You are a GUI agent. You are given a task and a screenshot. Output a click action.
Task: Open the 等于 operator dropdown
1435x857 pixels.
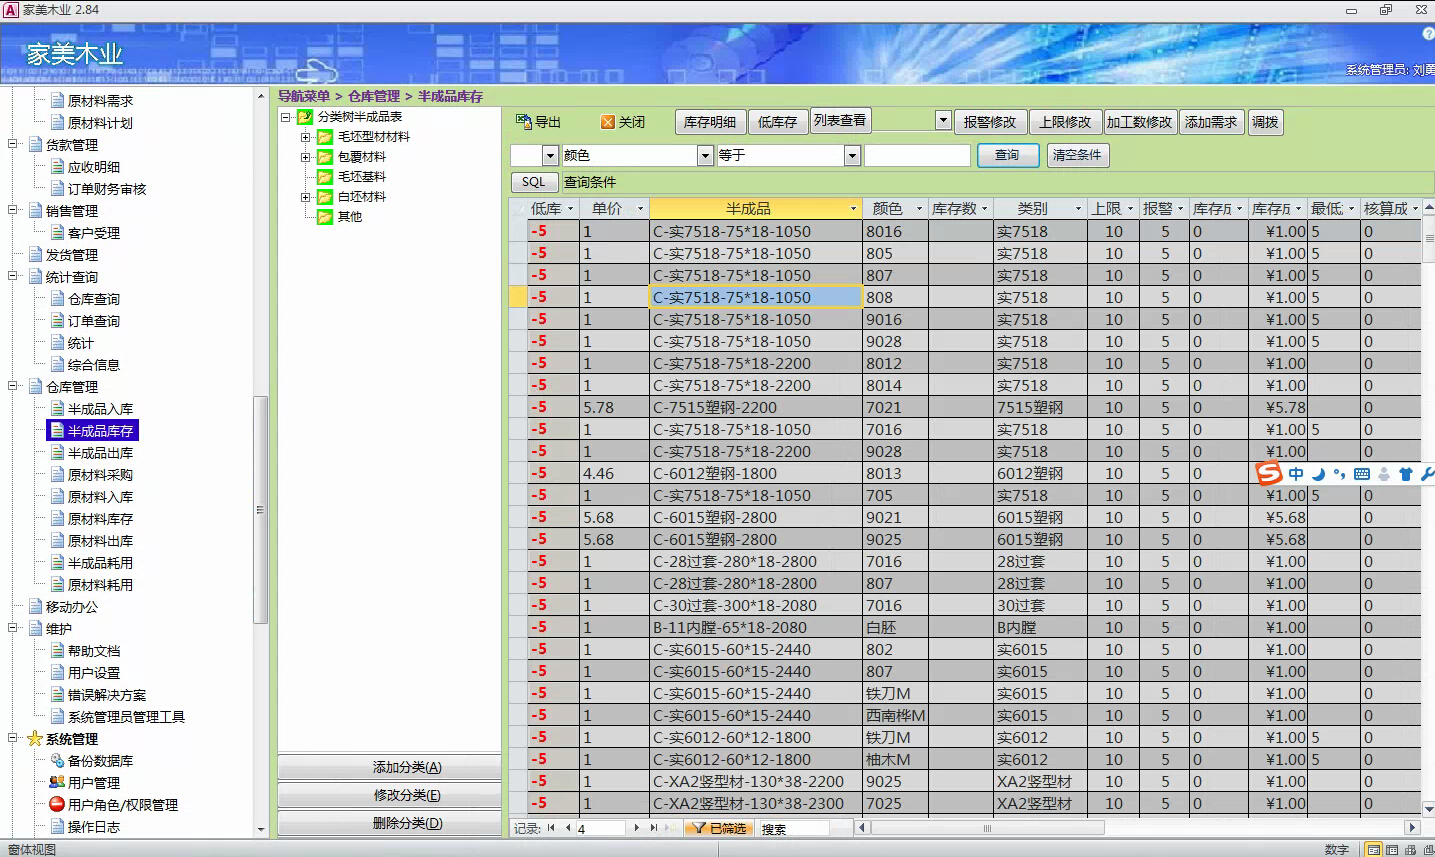click(852, 155)
